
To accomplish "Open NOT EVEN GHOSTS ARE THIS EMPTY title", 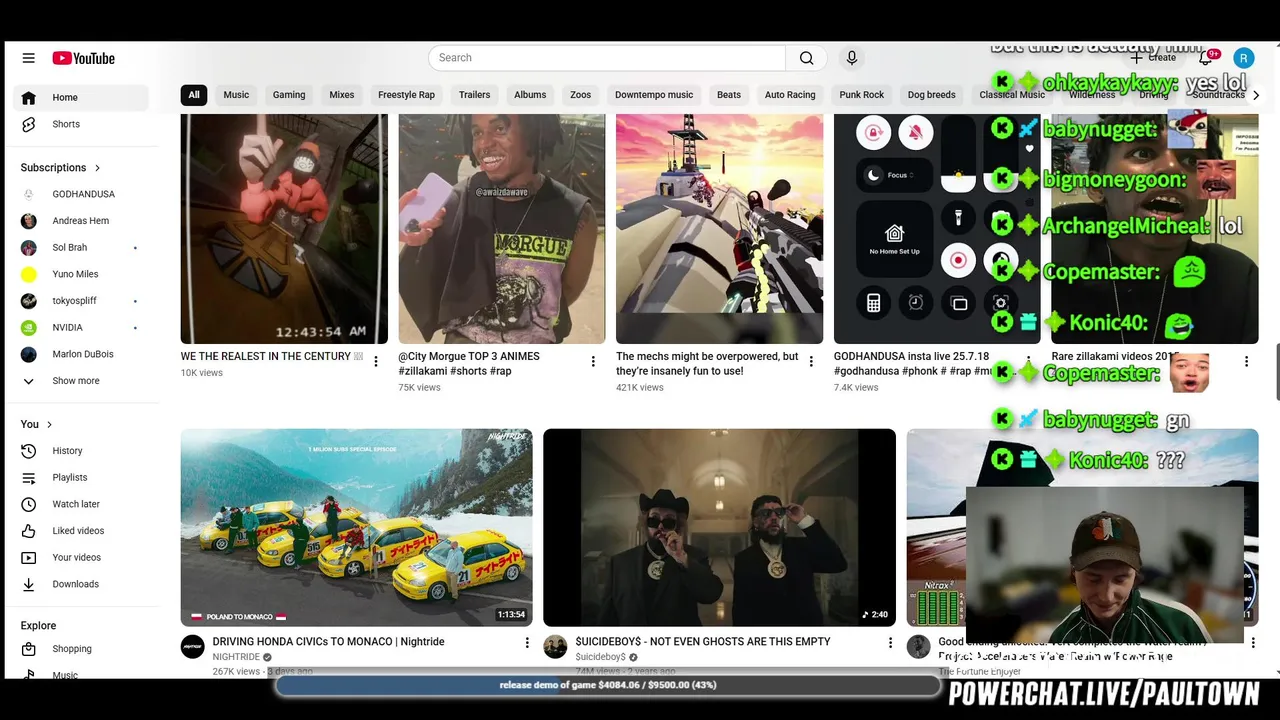I will (703, 642).
